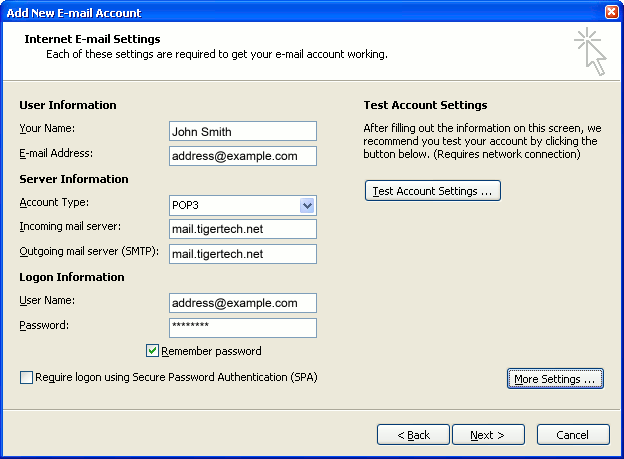Screen dimensions: 624x459
Task: Focus the User Name input box
Action: tap(242, 303)
